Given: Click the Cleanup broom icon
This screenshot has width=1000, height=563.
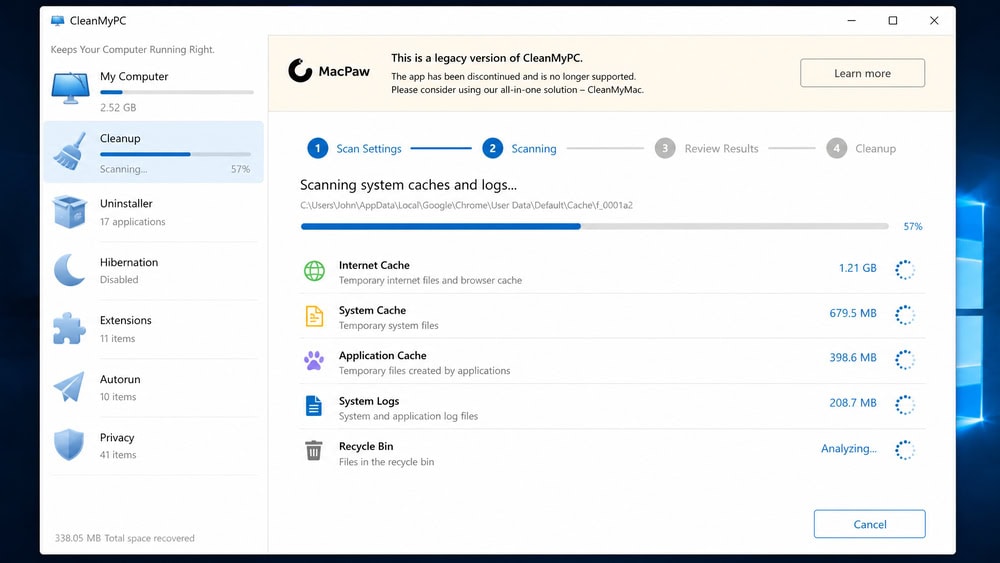Looking at the screenshot, I should click(69, 151).
